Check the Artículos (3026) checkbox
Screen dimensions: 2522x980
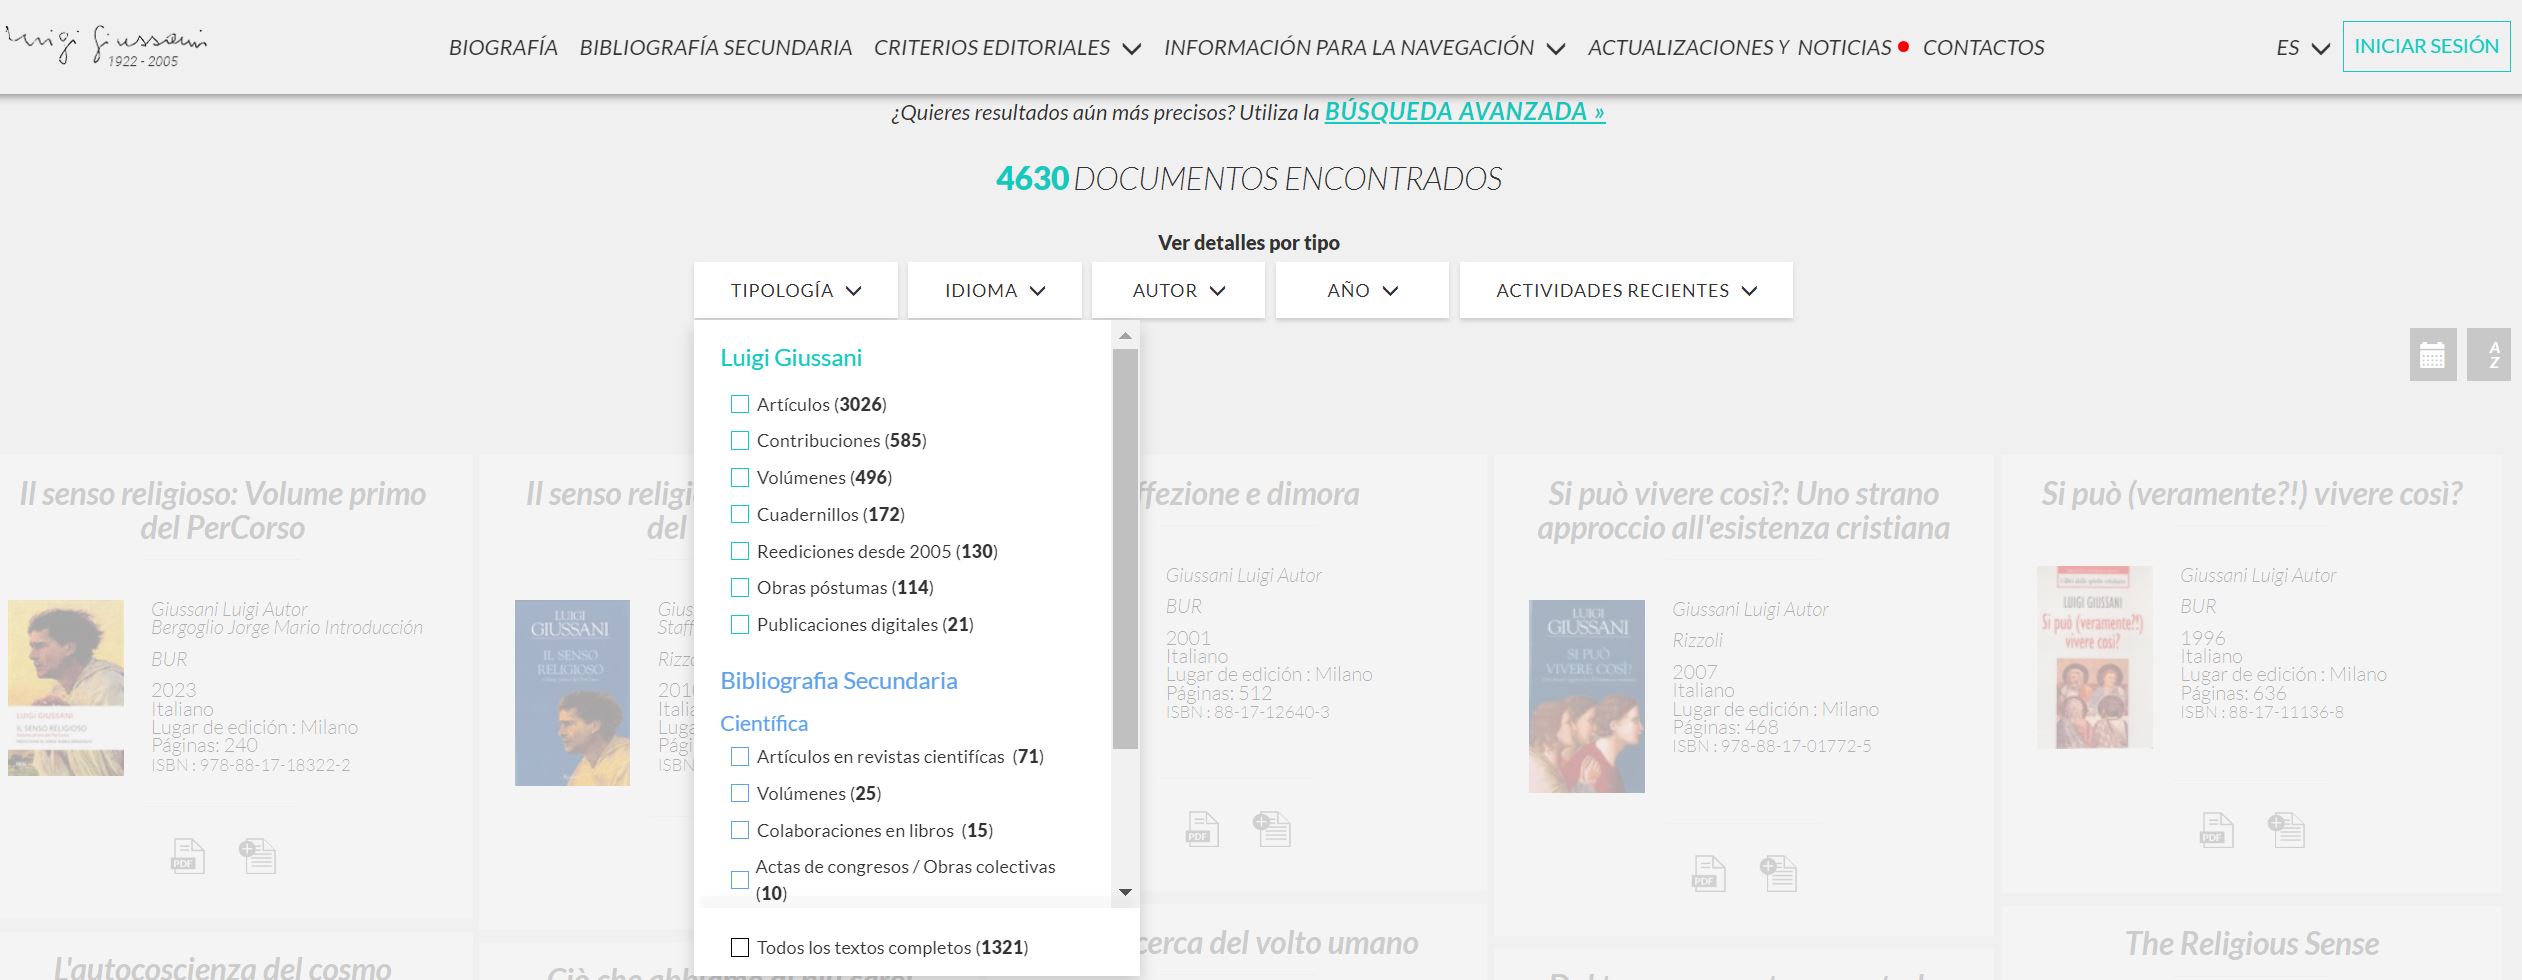[x=740, y=404]
